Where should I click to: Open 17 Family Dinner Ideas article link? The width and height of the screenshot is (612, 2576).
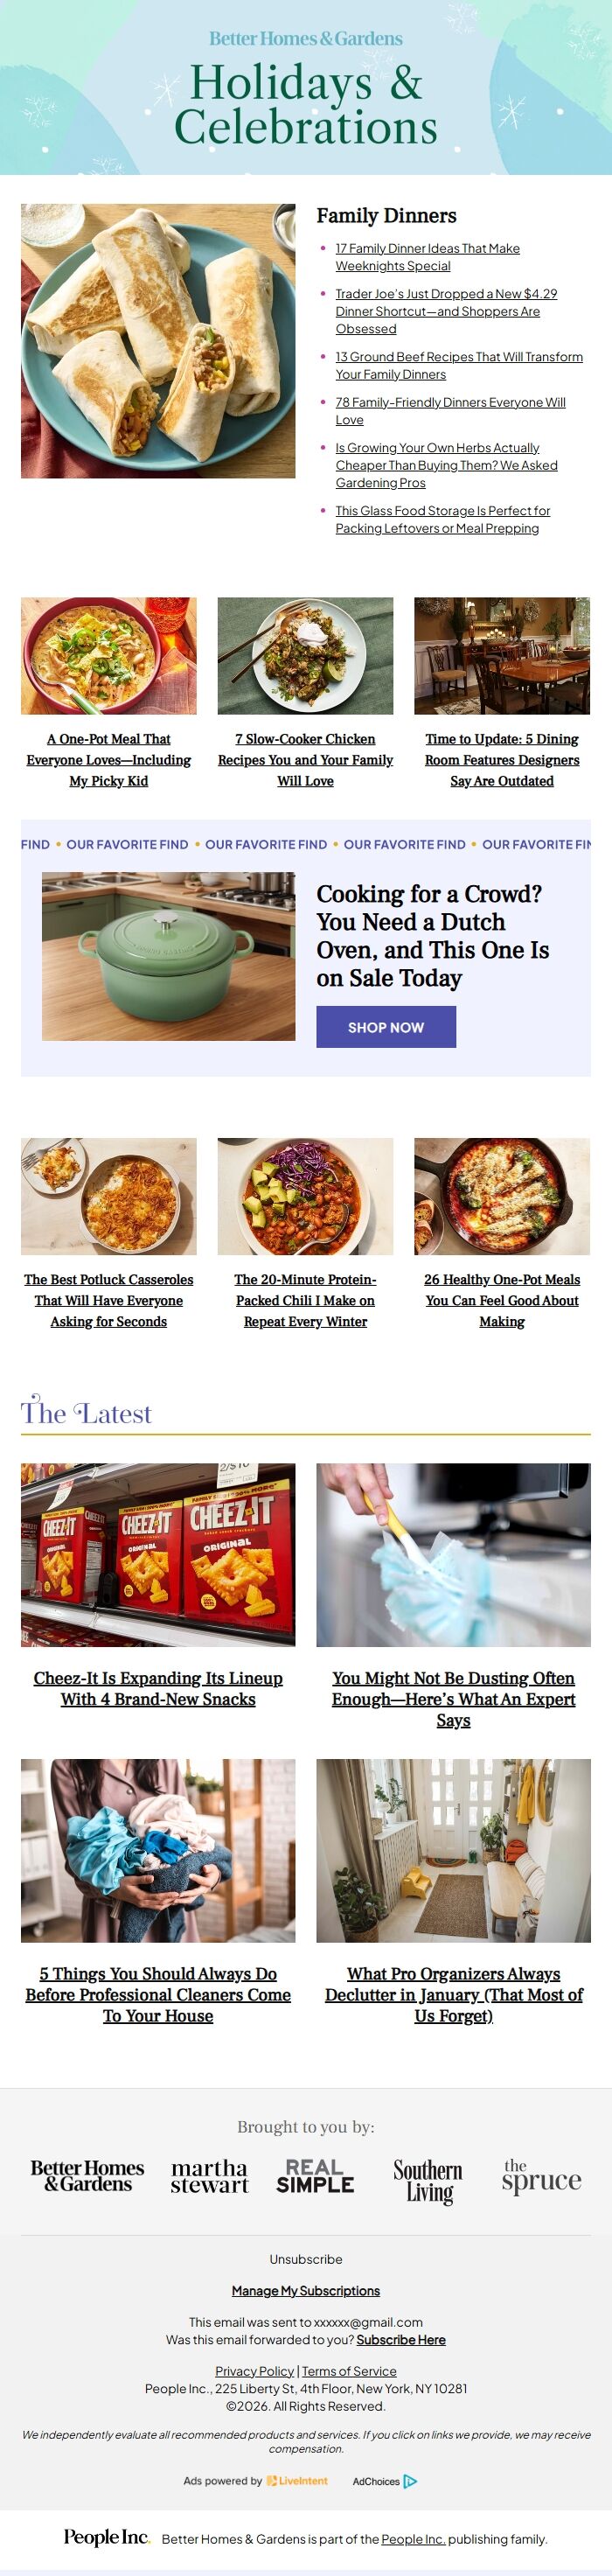click(427, 257)
